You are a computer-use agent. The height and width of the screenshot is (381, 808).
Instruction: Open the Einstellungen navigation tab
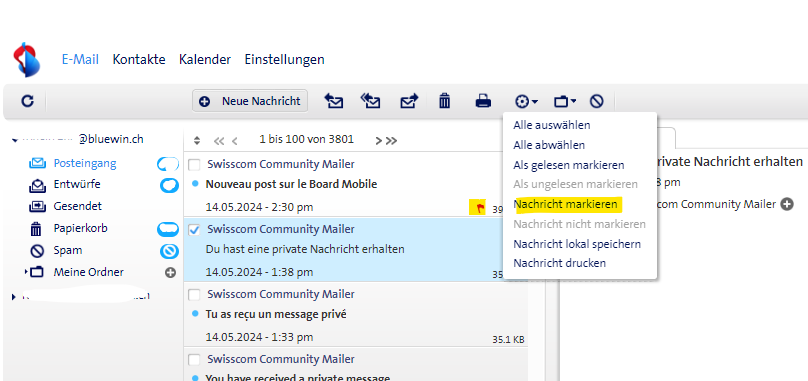point(284,59)
